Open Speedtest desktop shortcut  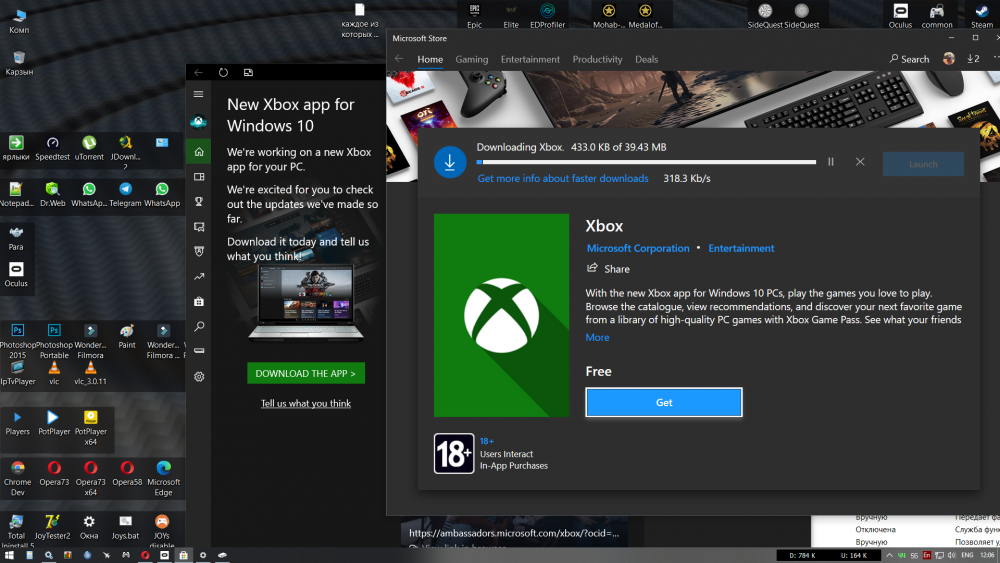[x=52, y=149]
